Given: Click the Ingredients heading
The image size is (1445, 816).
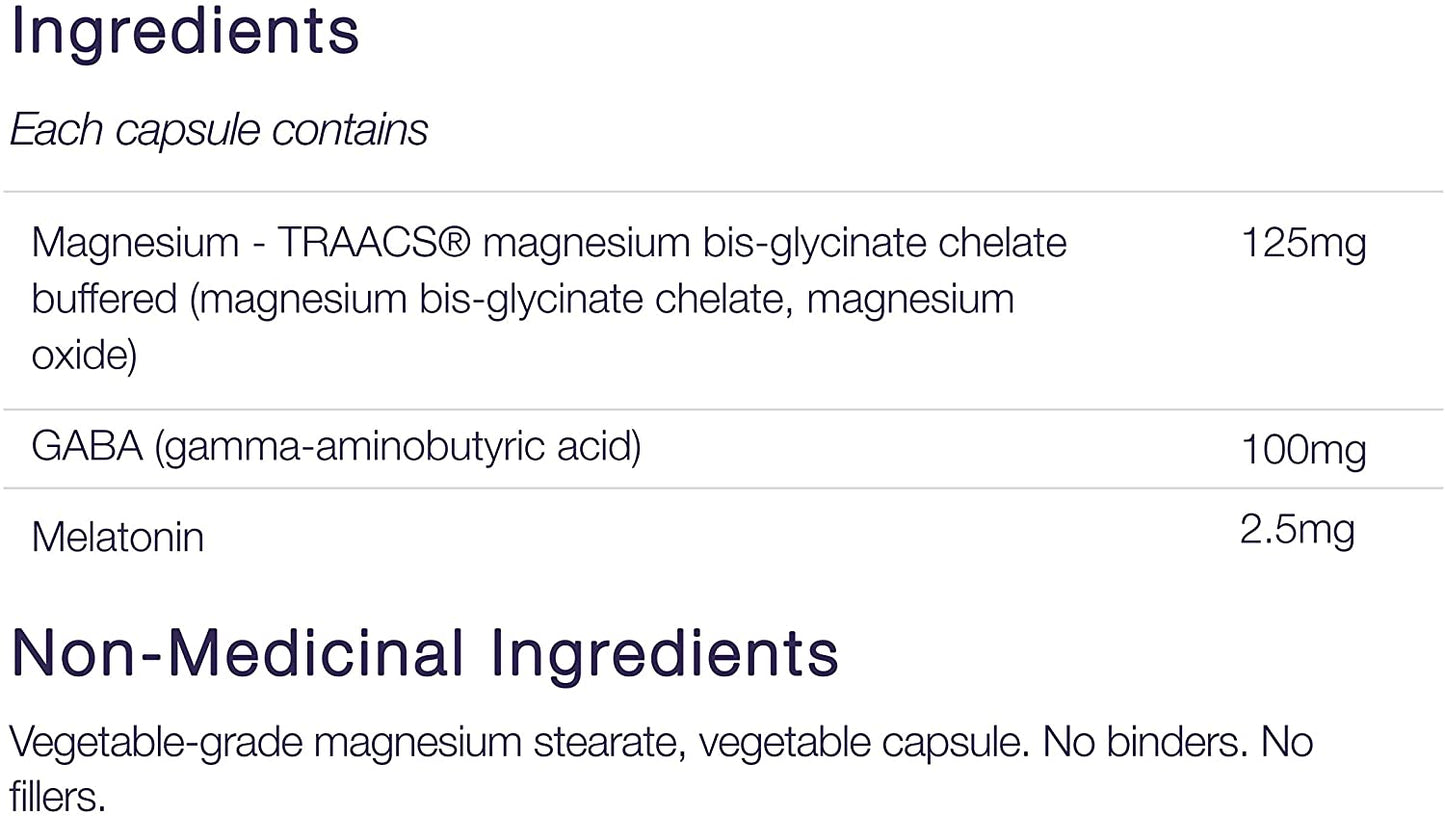Looking at the screenshot, I should 184,30.
